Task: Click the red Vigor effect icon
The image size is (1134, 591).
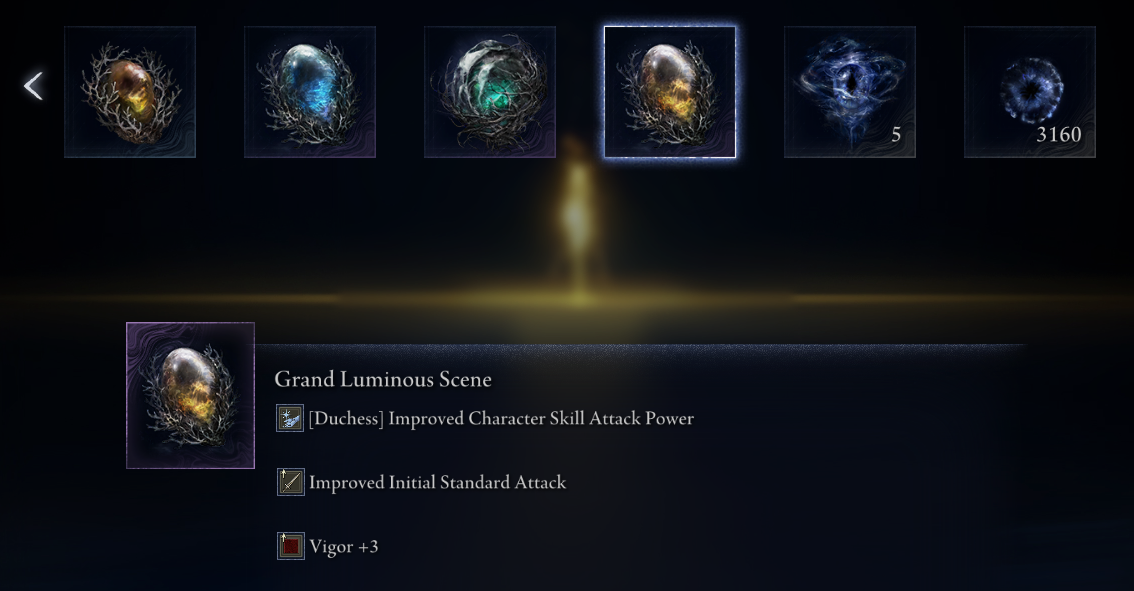Action: click(290, 546)
